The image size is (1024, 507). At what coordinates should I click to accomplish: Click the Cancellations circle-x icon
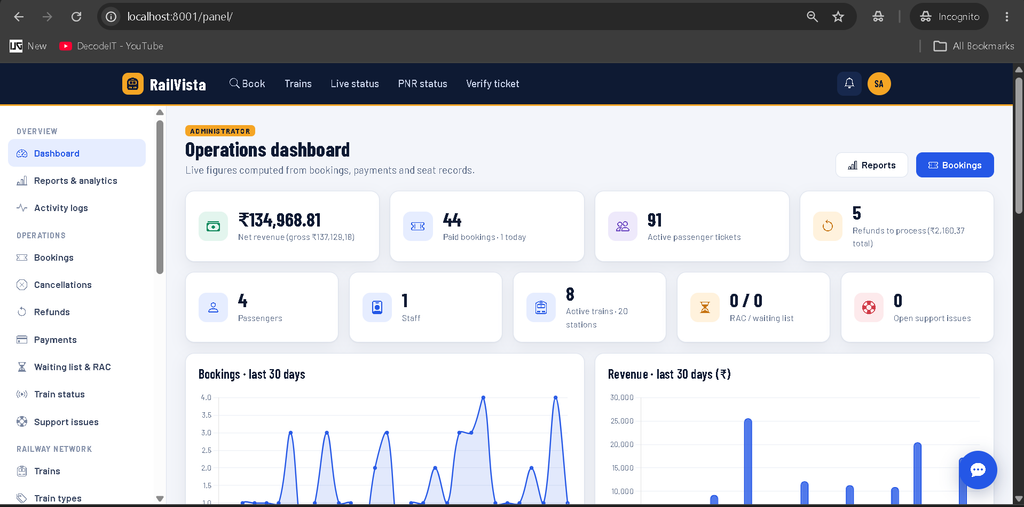[22, 285]
